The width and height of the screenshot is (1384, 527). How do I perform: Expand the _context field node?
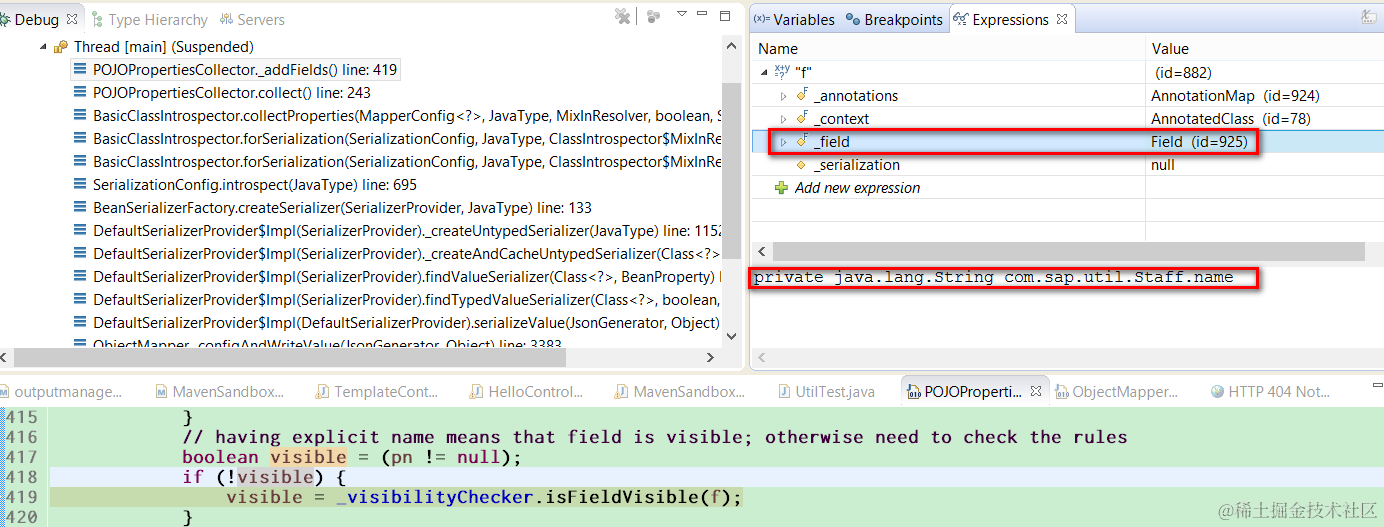(784, 119)
